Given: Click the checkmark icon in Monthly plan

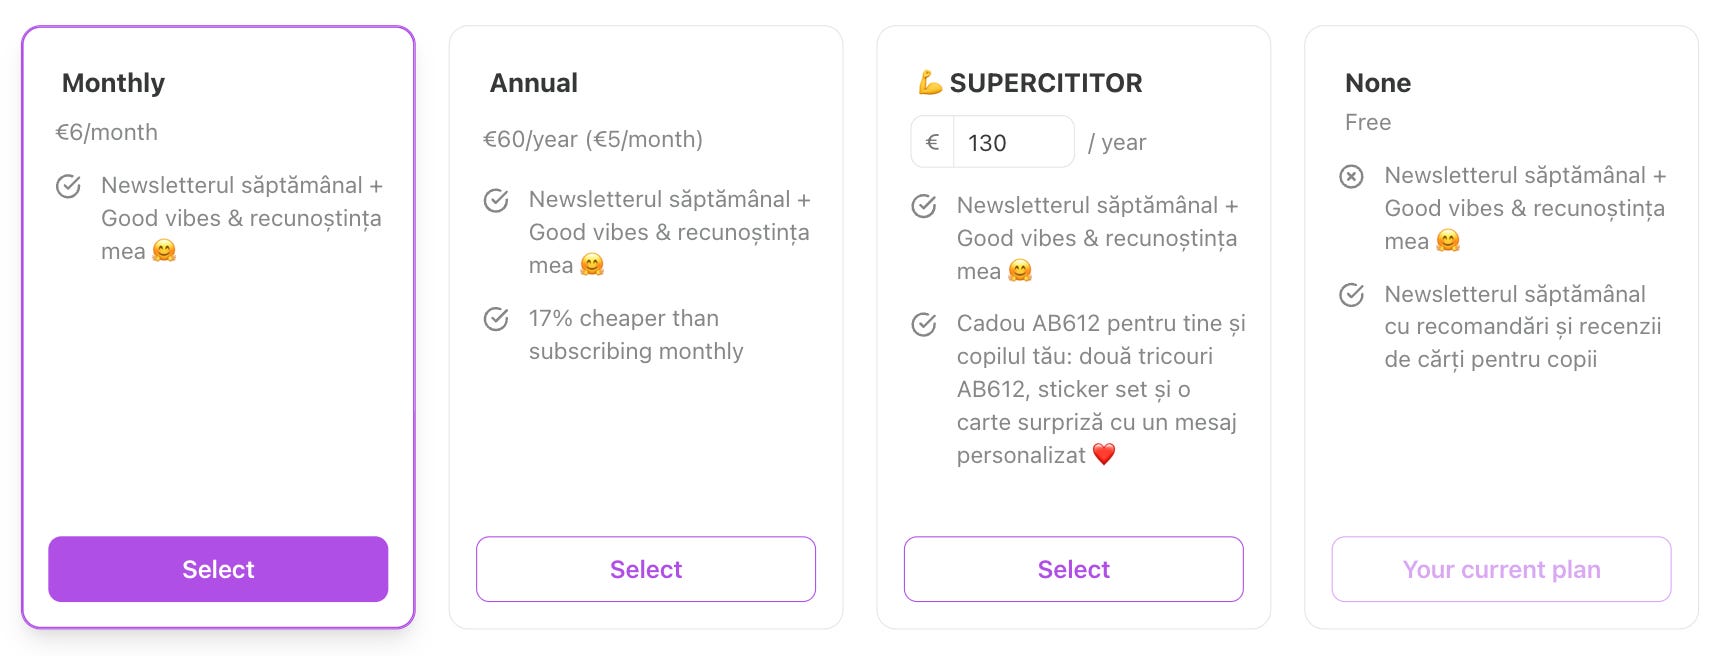Looking at the screenshot, I should click(x=68, y=186).
